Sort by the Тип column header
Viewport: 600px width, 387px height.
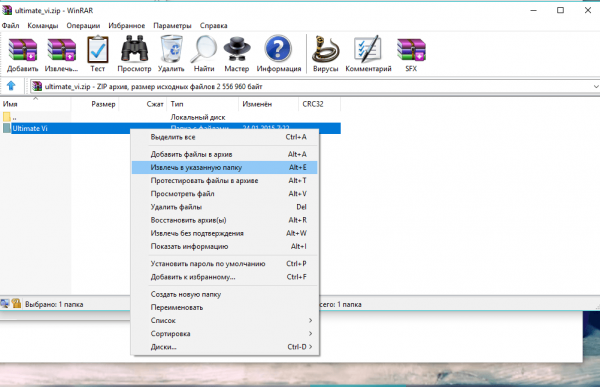point(202,104)
